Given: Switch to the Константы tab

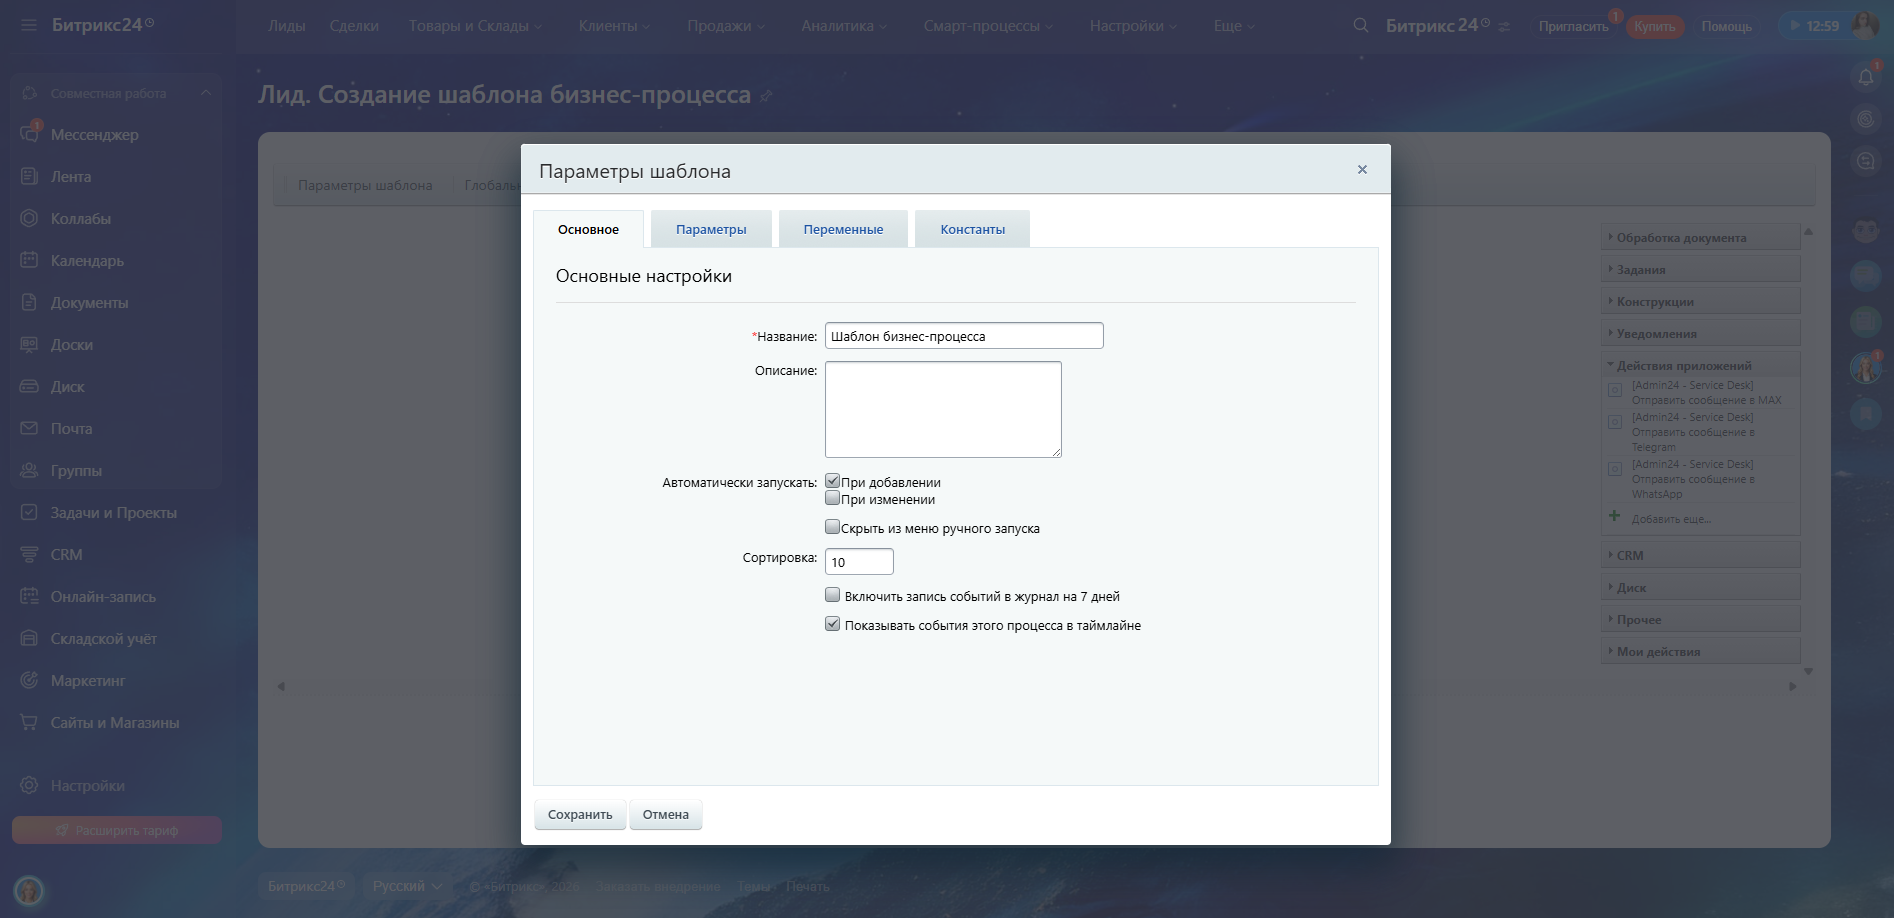Looking at the screenshot, I should click(972, 229).
